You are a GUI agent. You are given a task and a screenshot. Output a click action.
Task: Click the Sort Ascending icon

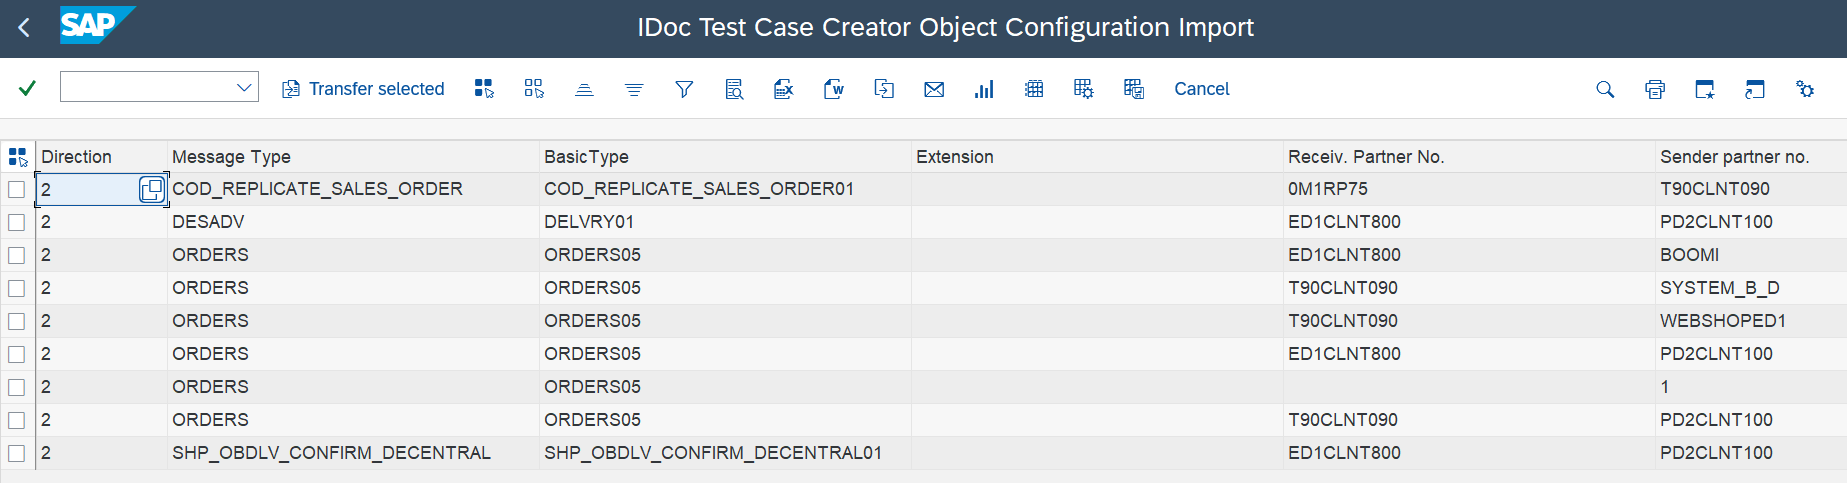point(584,89)
